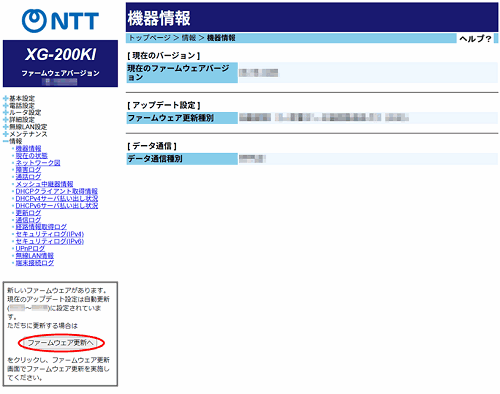Select the ファームウェア更新種別 label cell
Image resolution: width=500 pixels, height=394 pixels.
182,118
